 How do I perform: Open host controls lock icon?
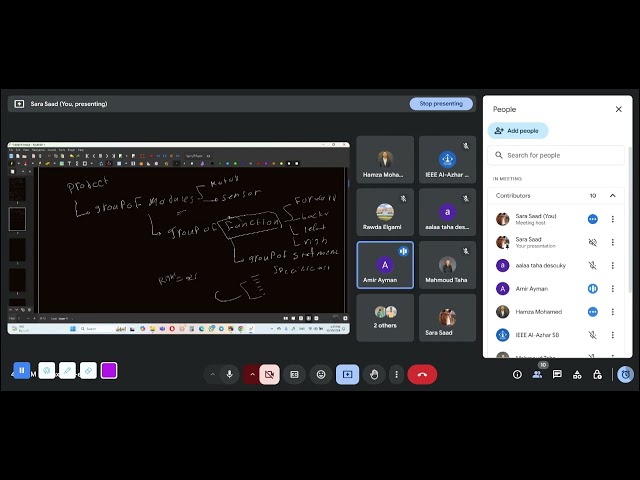tap(597, 374)
